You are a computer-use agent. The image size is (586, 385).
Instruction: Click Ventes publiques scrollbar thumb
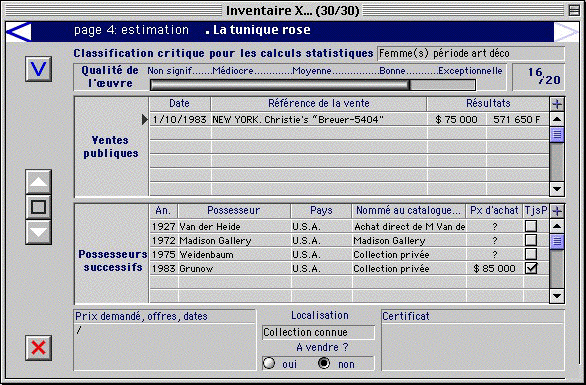(557, 135)
